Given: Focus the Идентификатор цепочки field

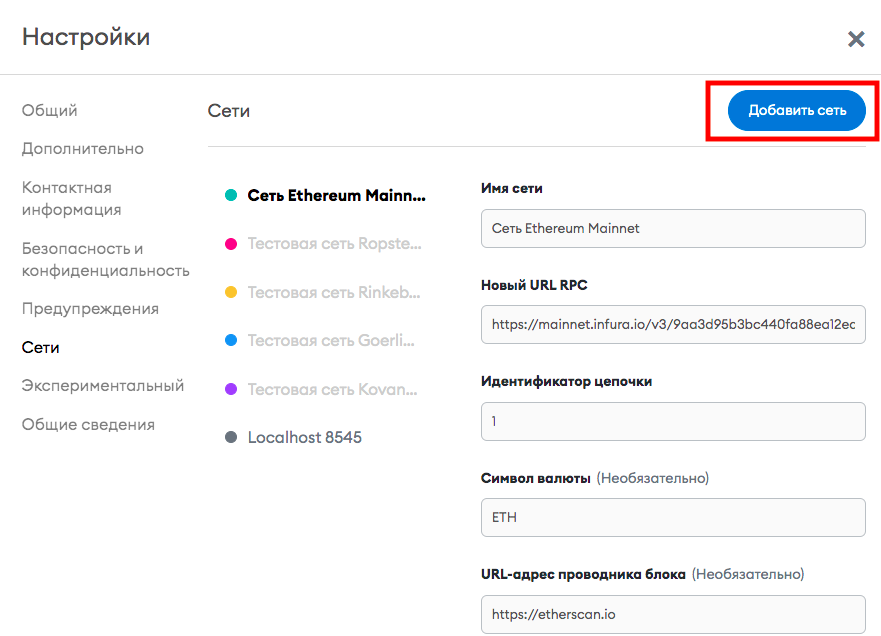Looking at the screenshot, I should [673, 421].
